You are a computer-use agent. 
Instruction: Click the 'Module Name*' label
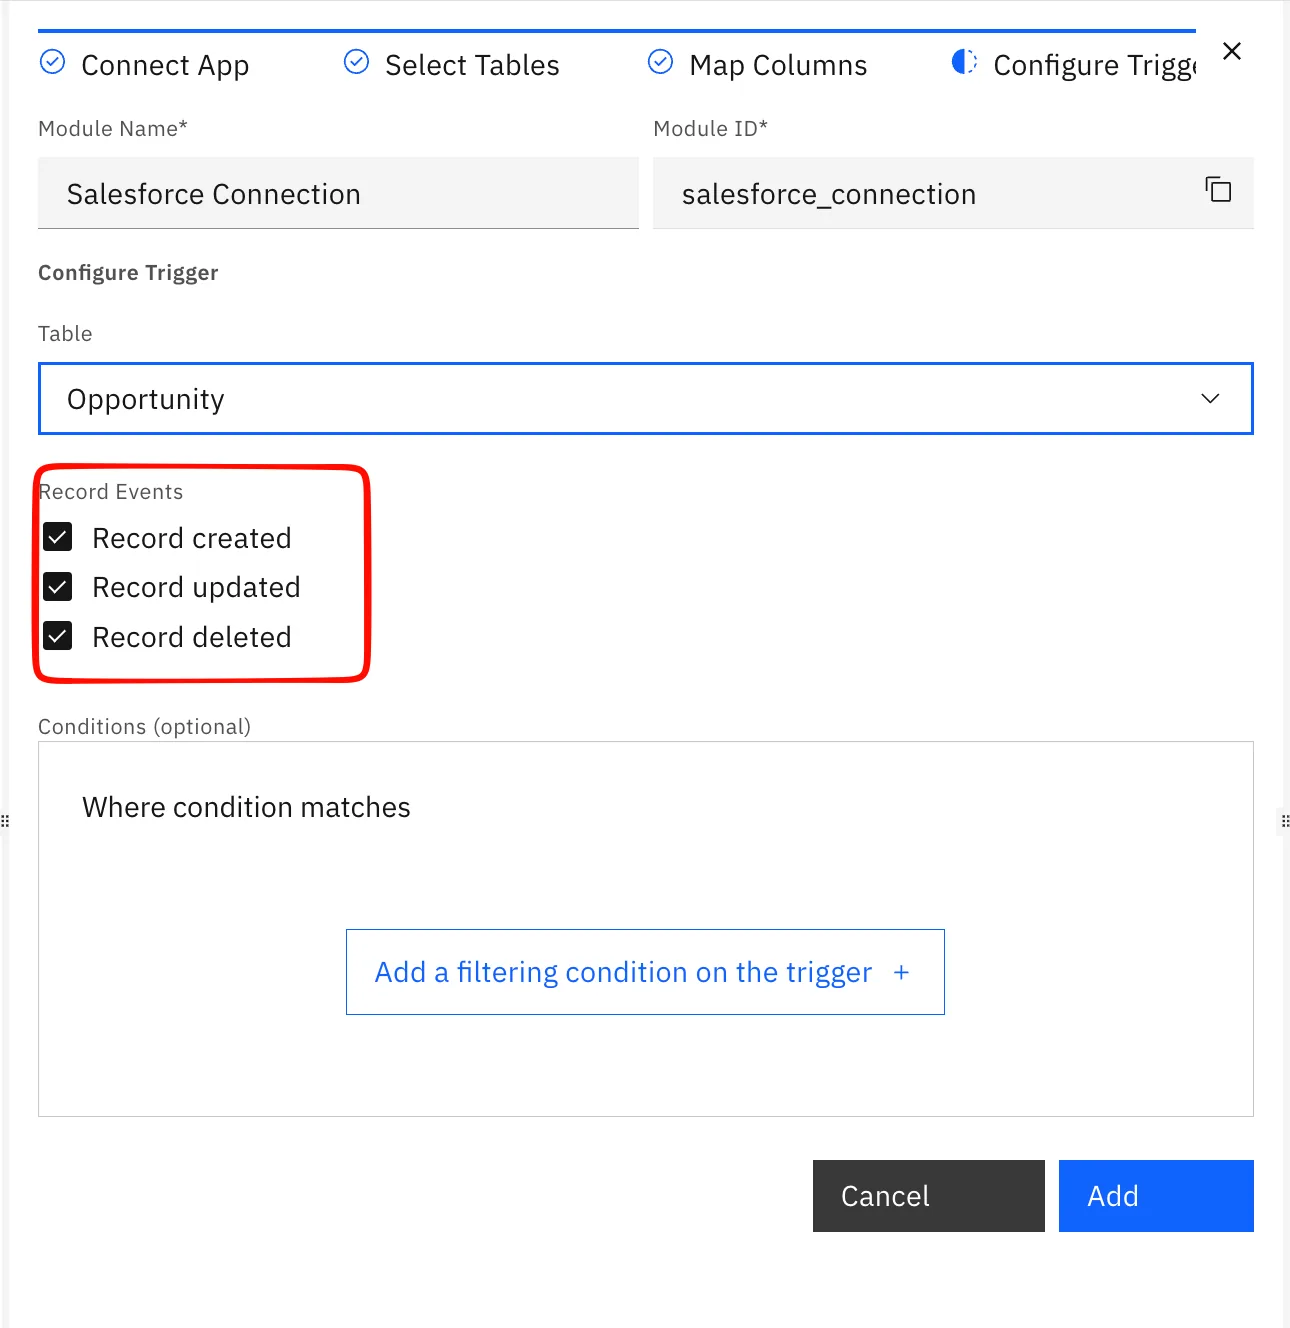point(113,129)
